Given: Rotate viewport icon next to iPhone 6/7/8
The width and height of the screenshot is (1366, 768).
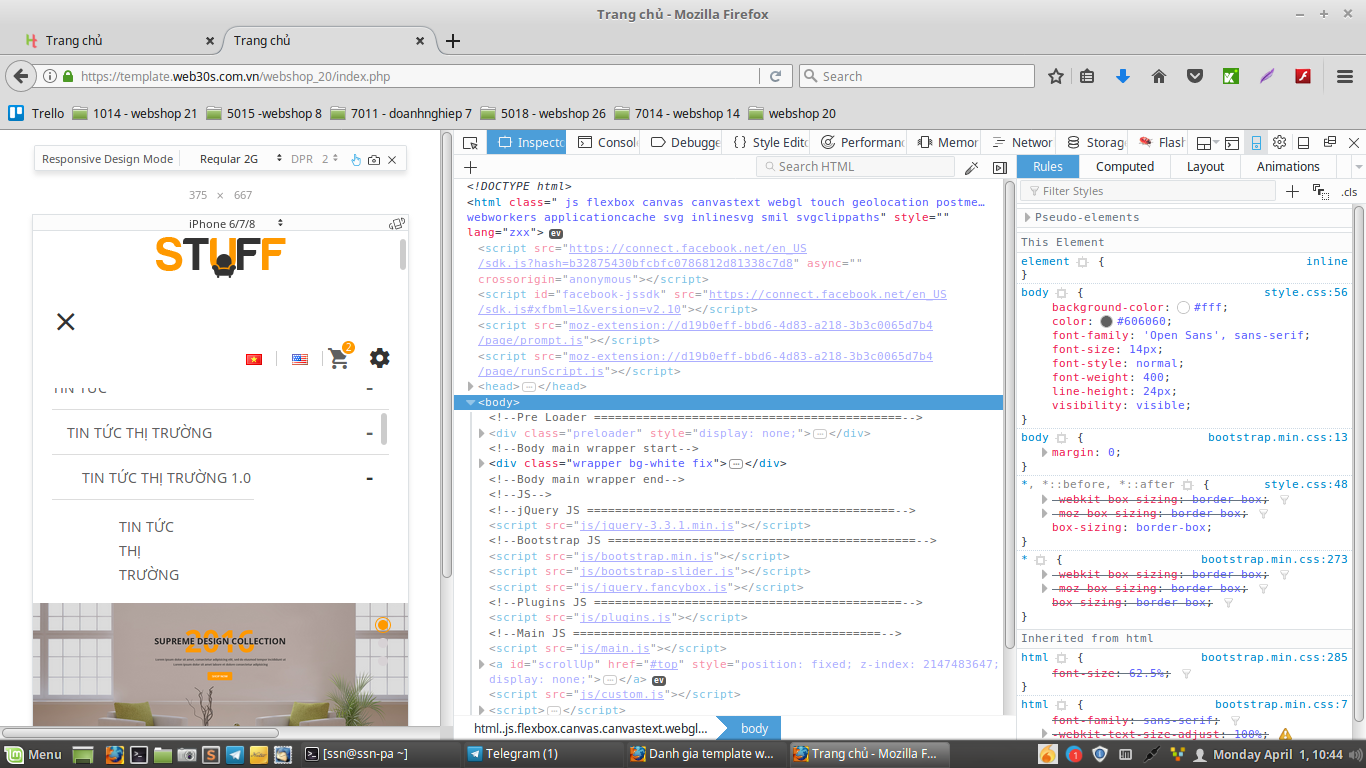Looking at the screenshot, I should click(397, 224).
